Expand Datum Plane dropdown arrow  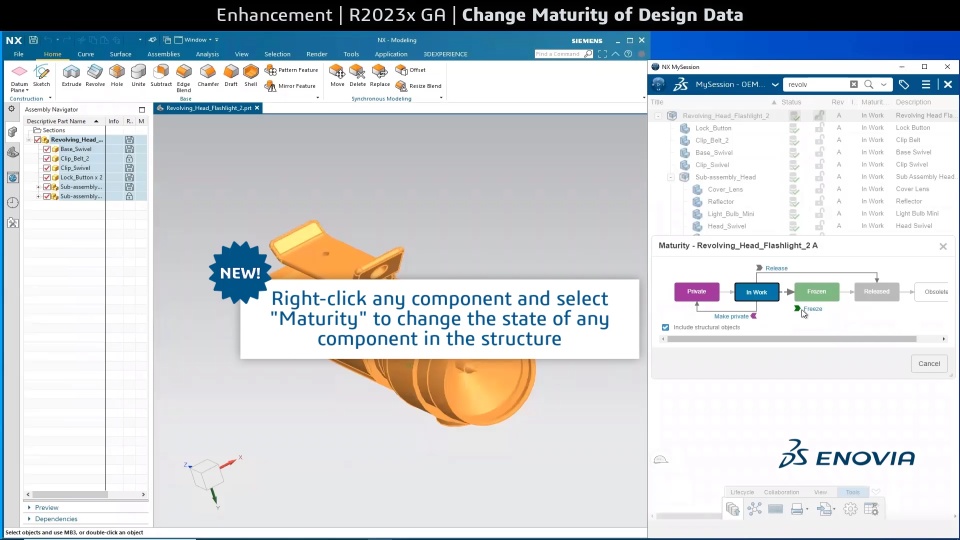tap(27, 91)
